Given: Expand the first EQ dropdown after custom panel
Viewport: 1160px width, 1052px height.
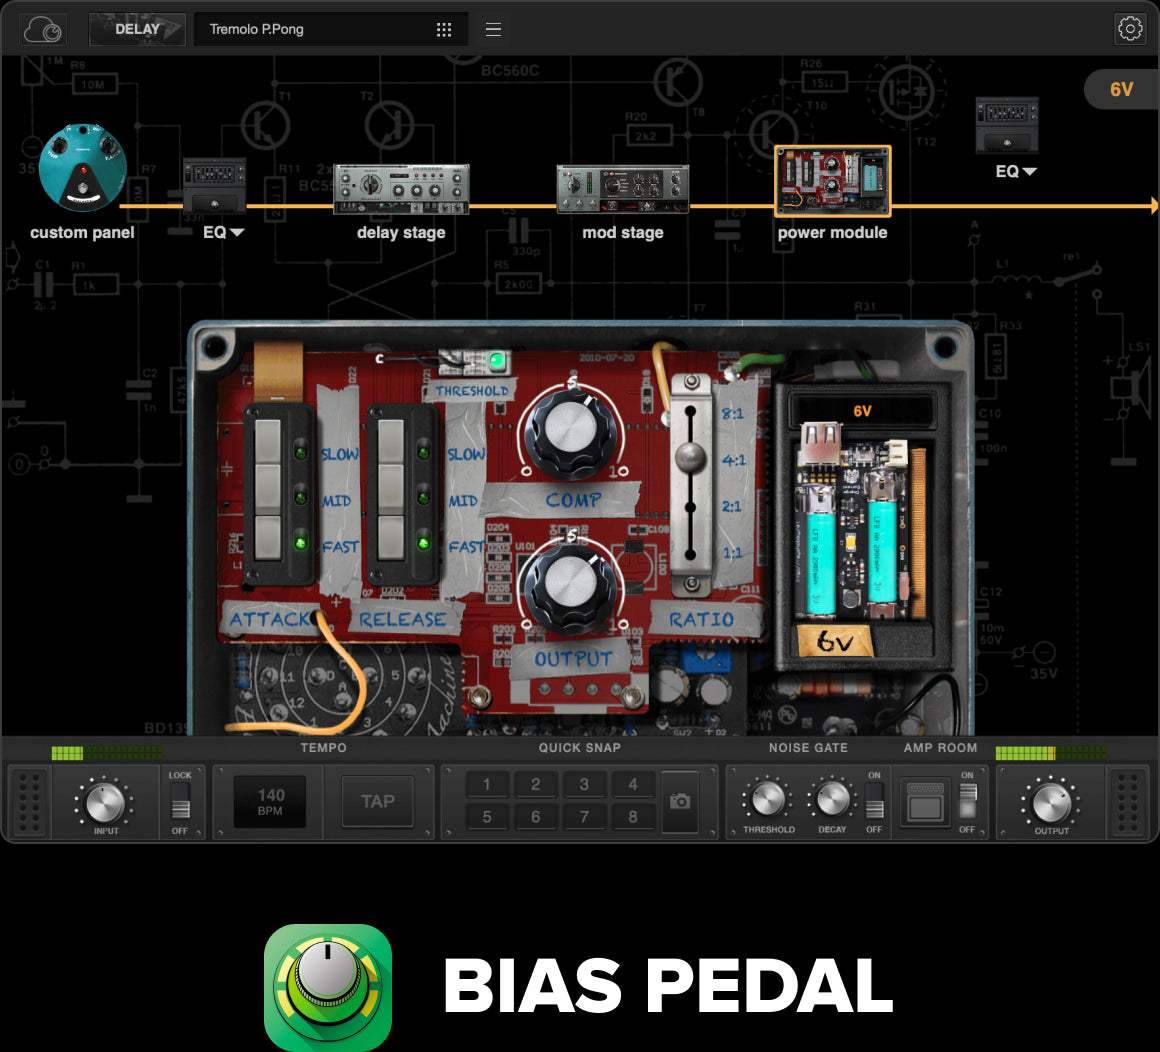Looking at the screenshot, I should (224, 232).
